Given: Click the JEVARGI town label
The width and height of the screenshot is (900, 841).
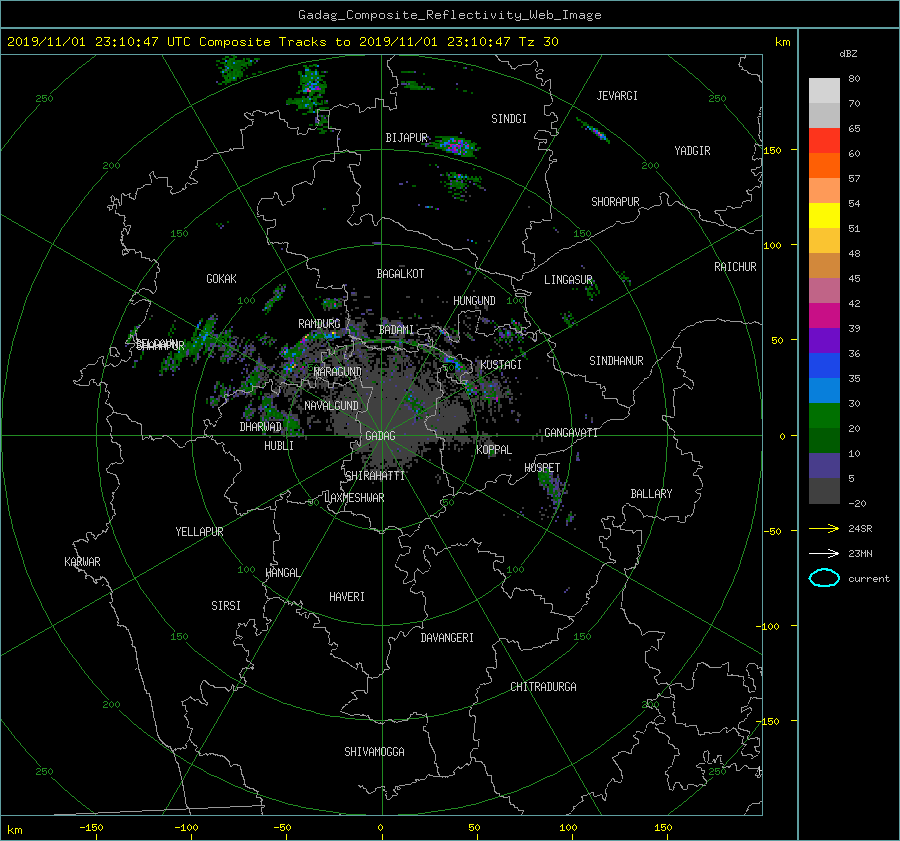Looking at the screenshot, I should 617,96.
